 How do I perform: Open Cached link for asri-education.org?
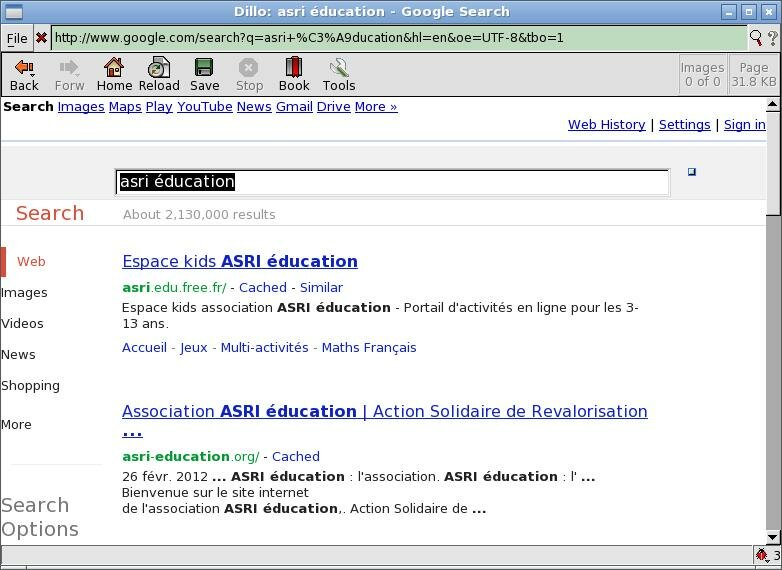pyautogui.click(x=296, y=456)
